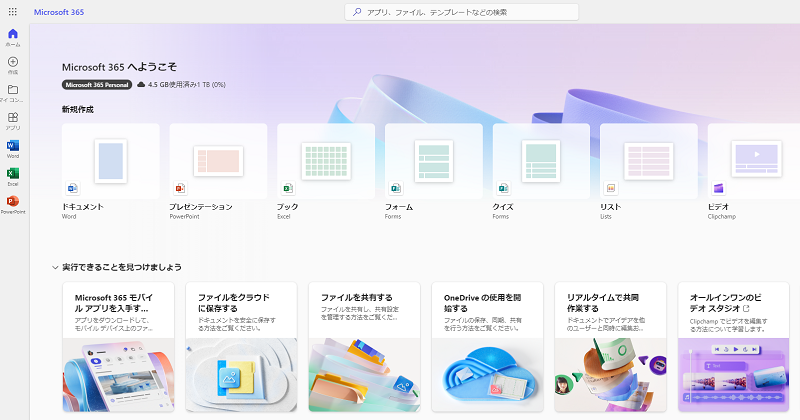This screenshot has width=800, height=420.
Task: Click the 4.5 GB使用済み storage text
Action: [x=187, y=85]
